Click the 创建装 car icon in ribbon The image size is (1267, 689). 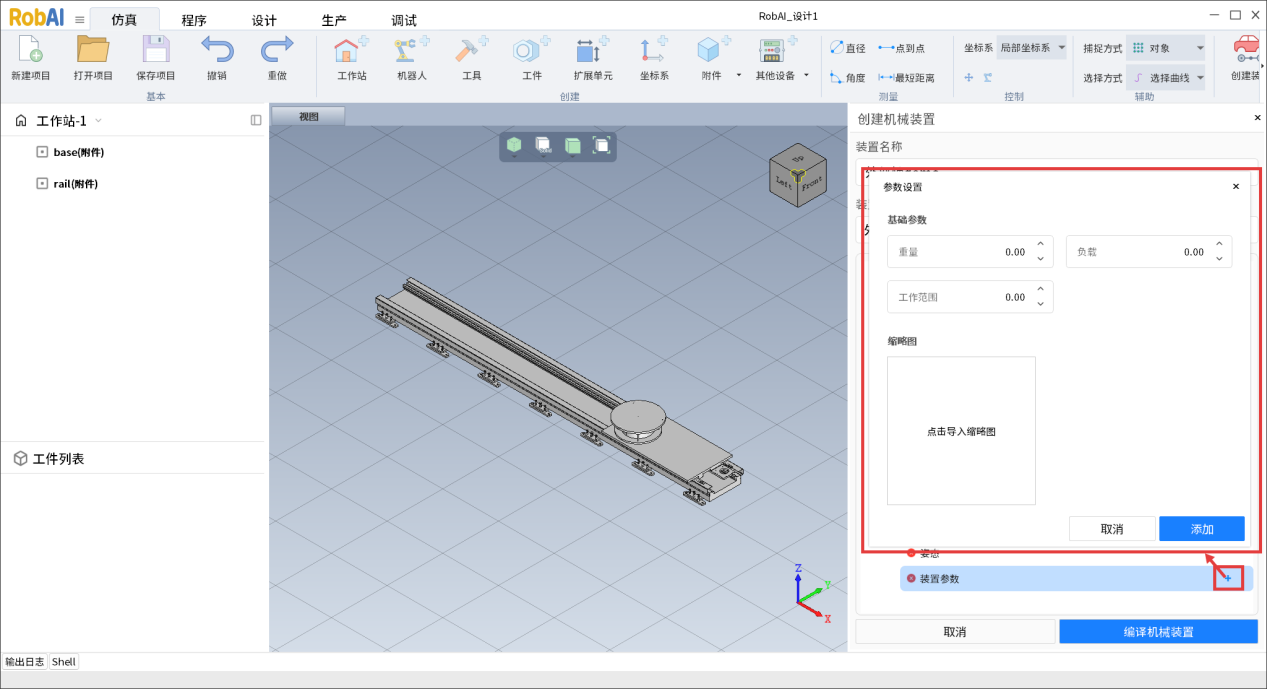[1246, 50]
